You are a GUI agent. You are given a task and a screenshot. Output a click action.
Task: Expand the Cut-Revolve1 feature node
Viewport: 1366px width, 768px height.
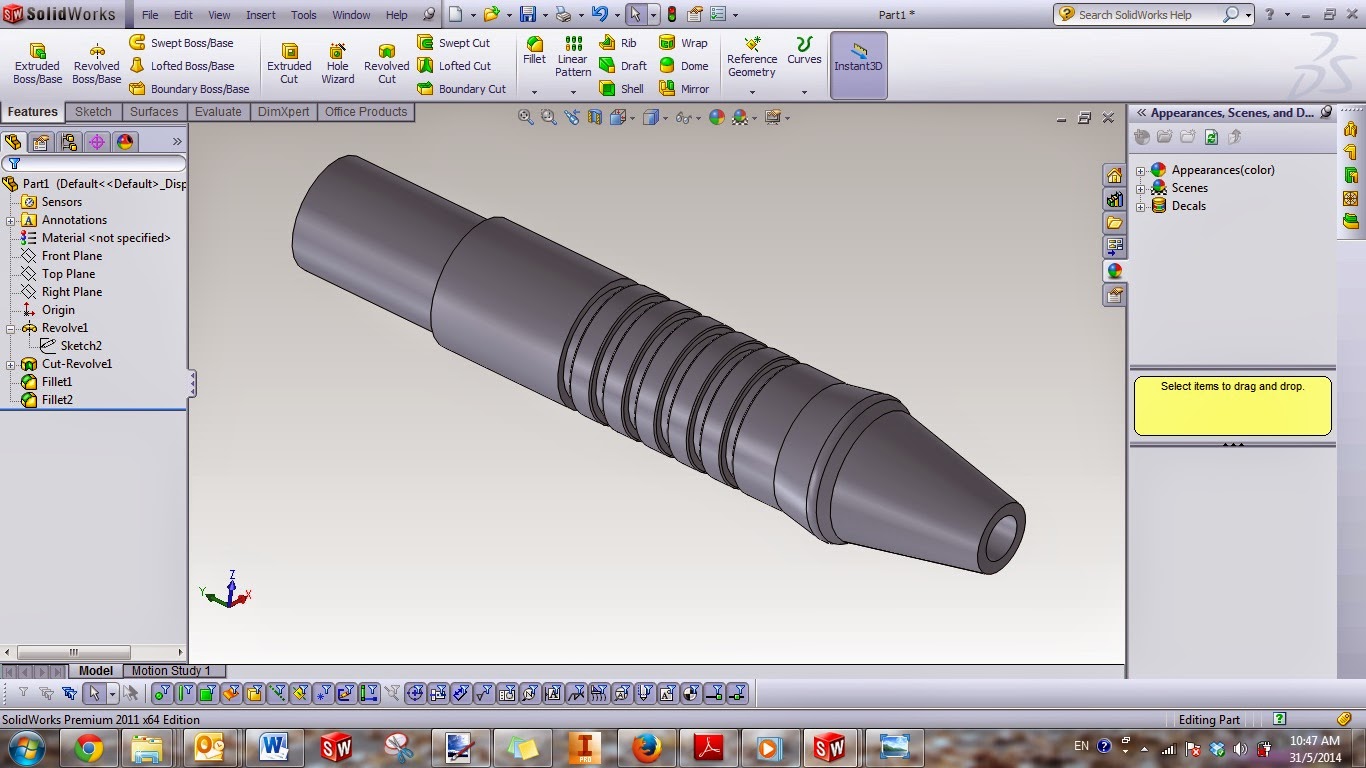click(x=11, y=364)
